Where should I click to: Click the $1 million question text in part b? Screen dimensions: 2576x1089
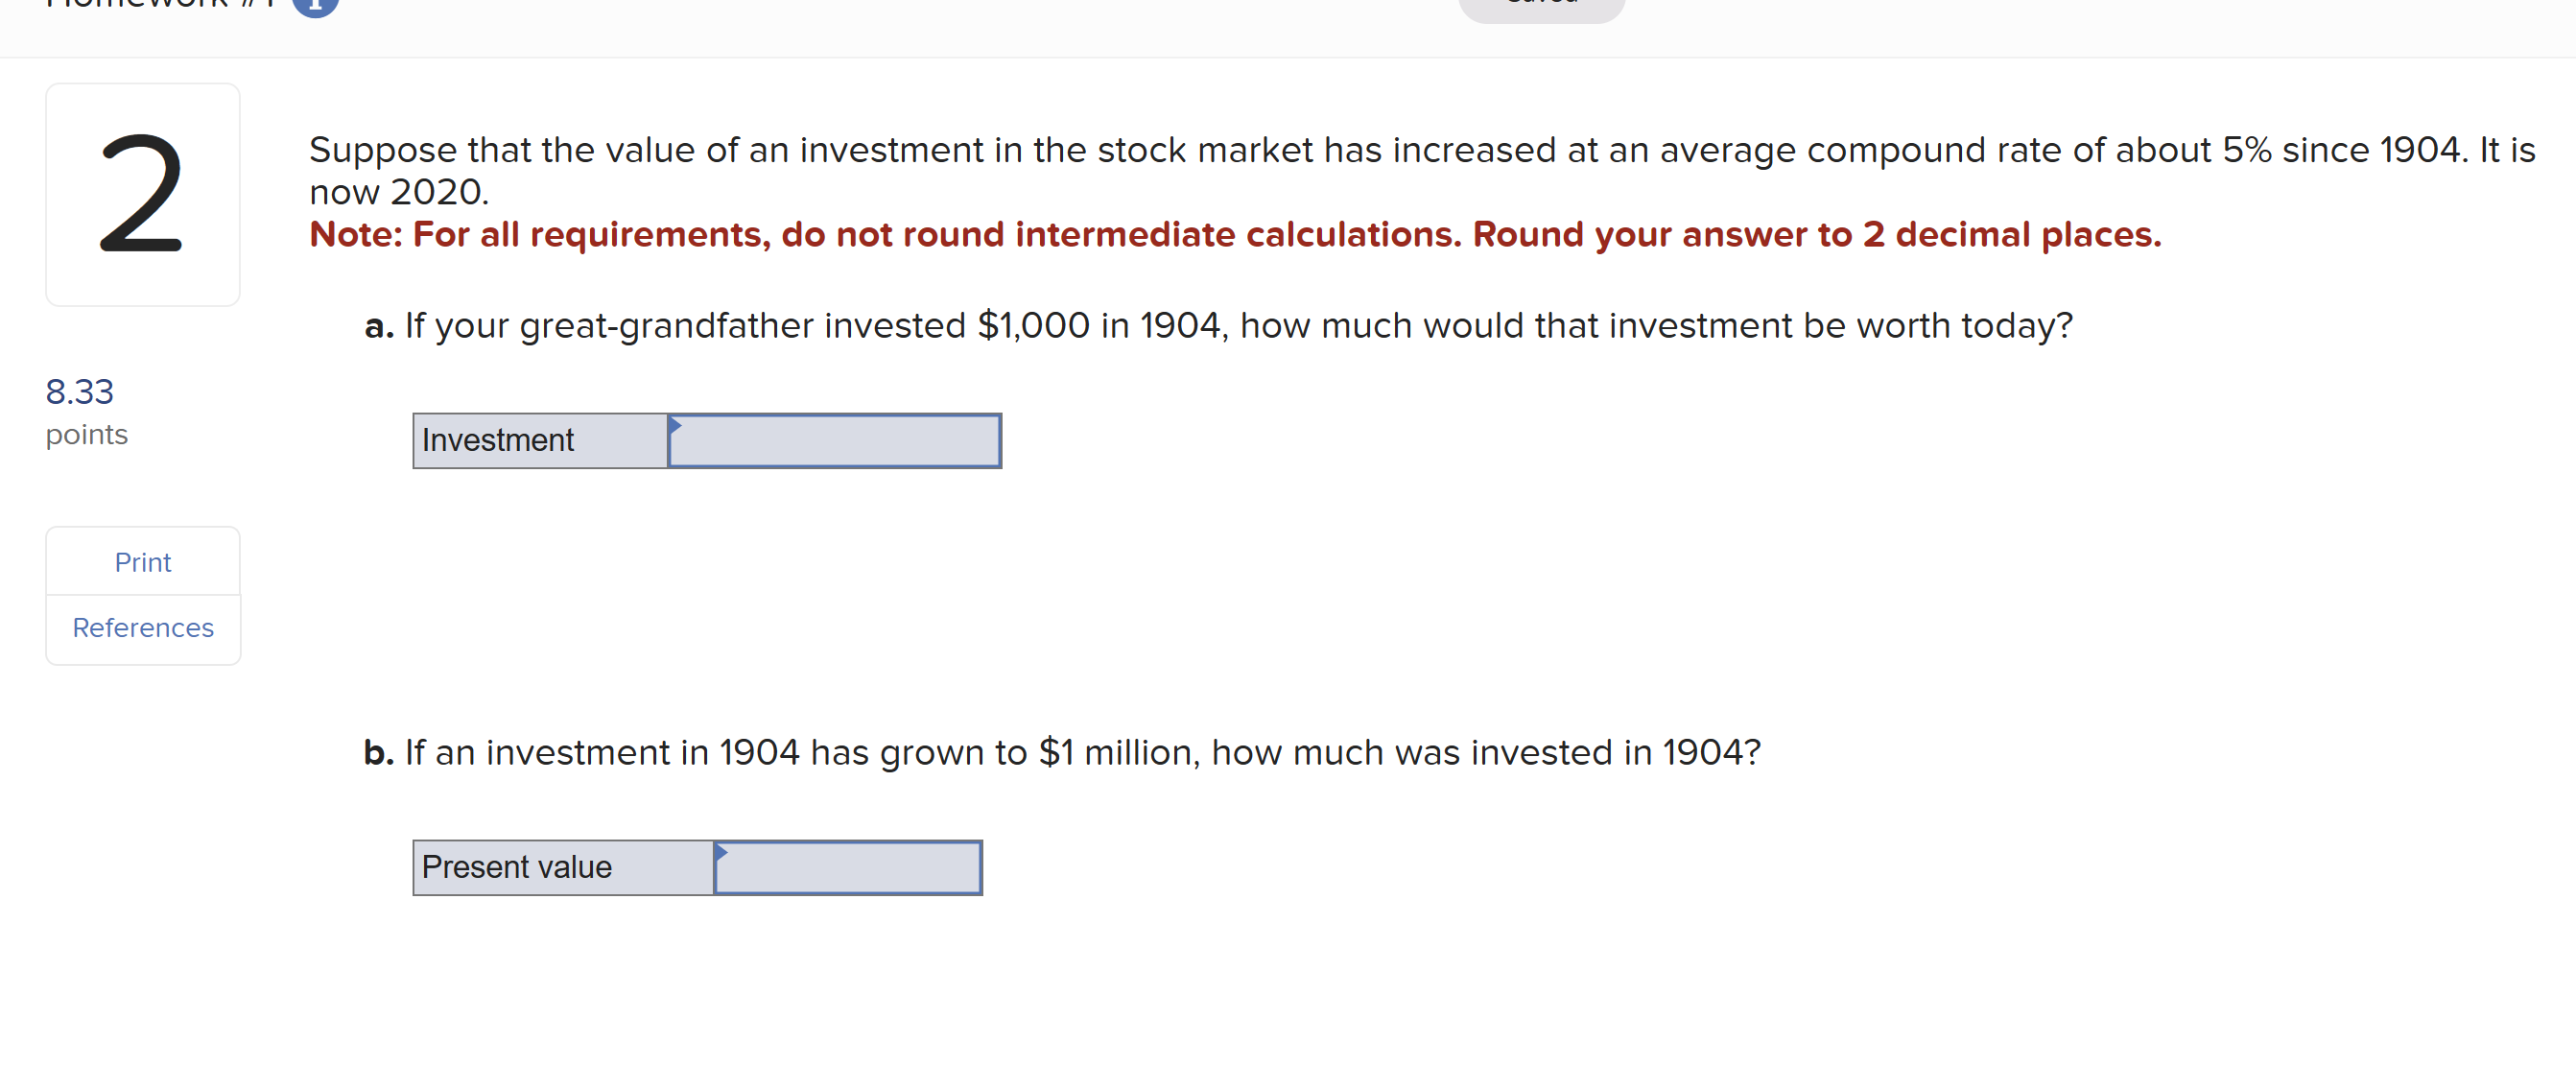1081,752
